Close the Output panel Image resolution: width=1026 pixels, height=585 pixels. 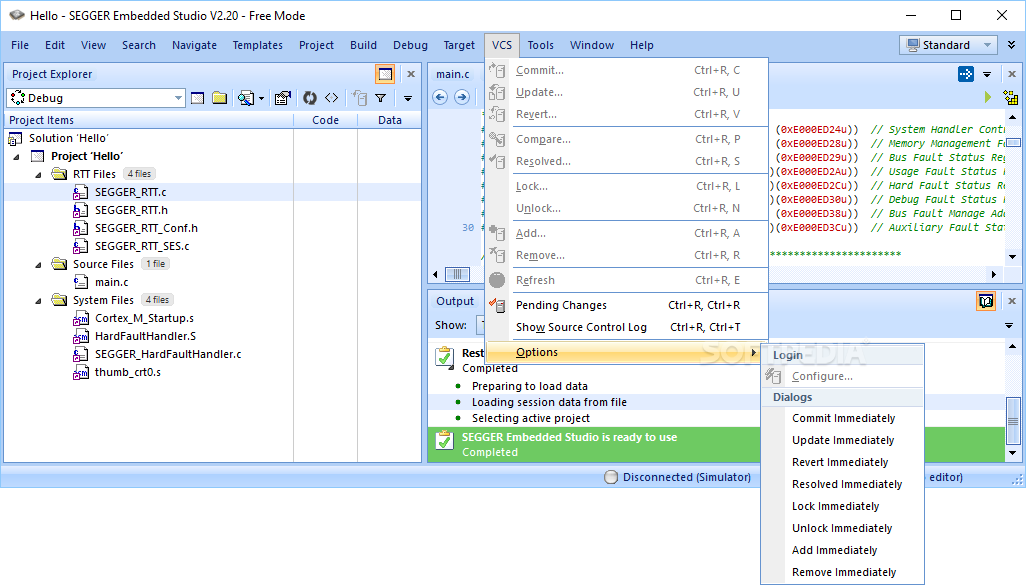pos(1012,301)
